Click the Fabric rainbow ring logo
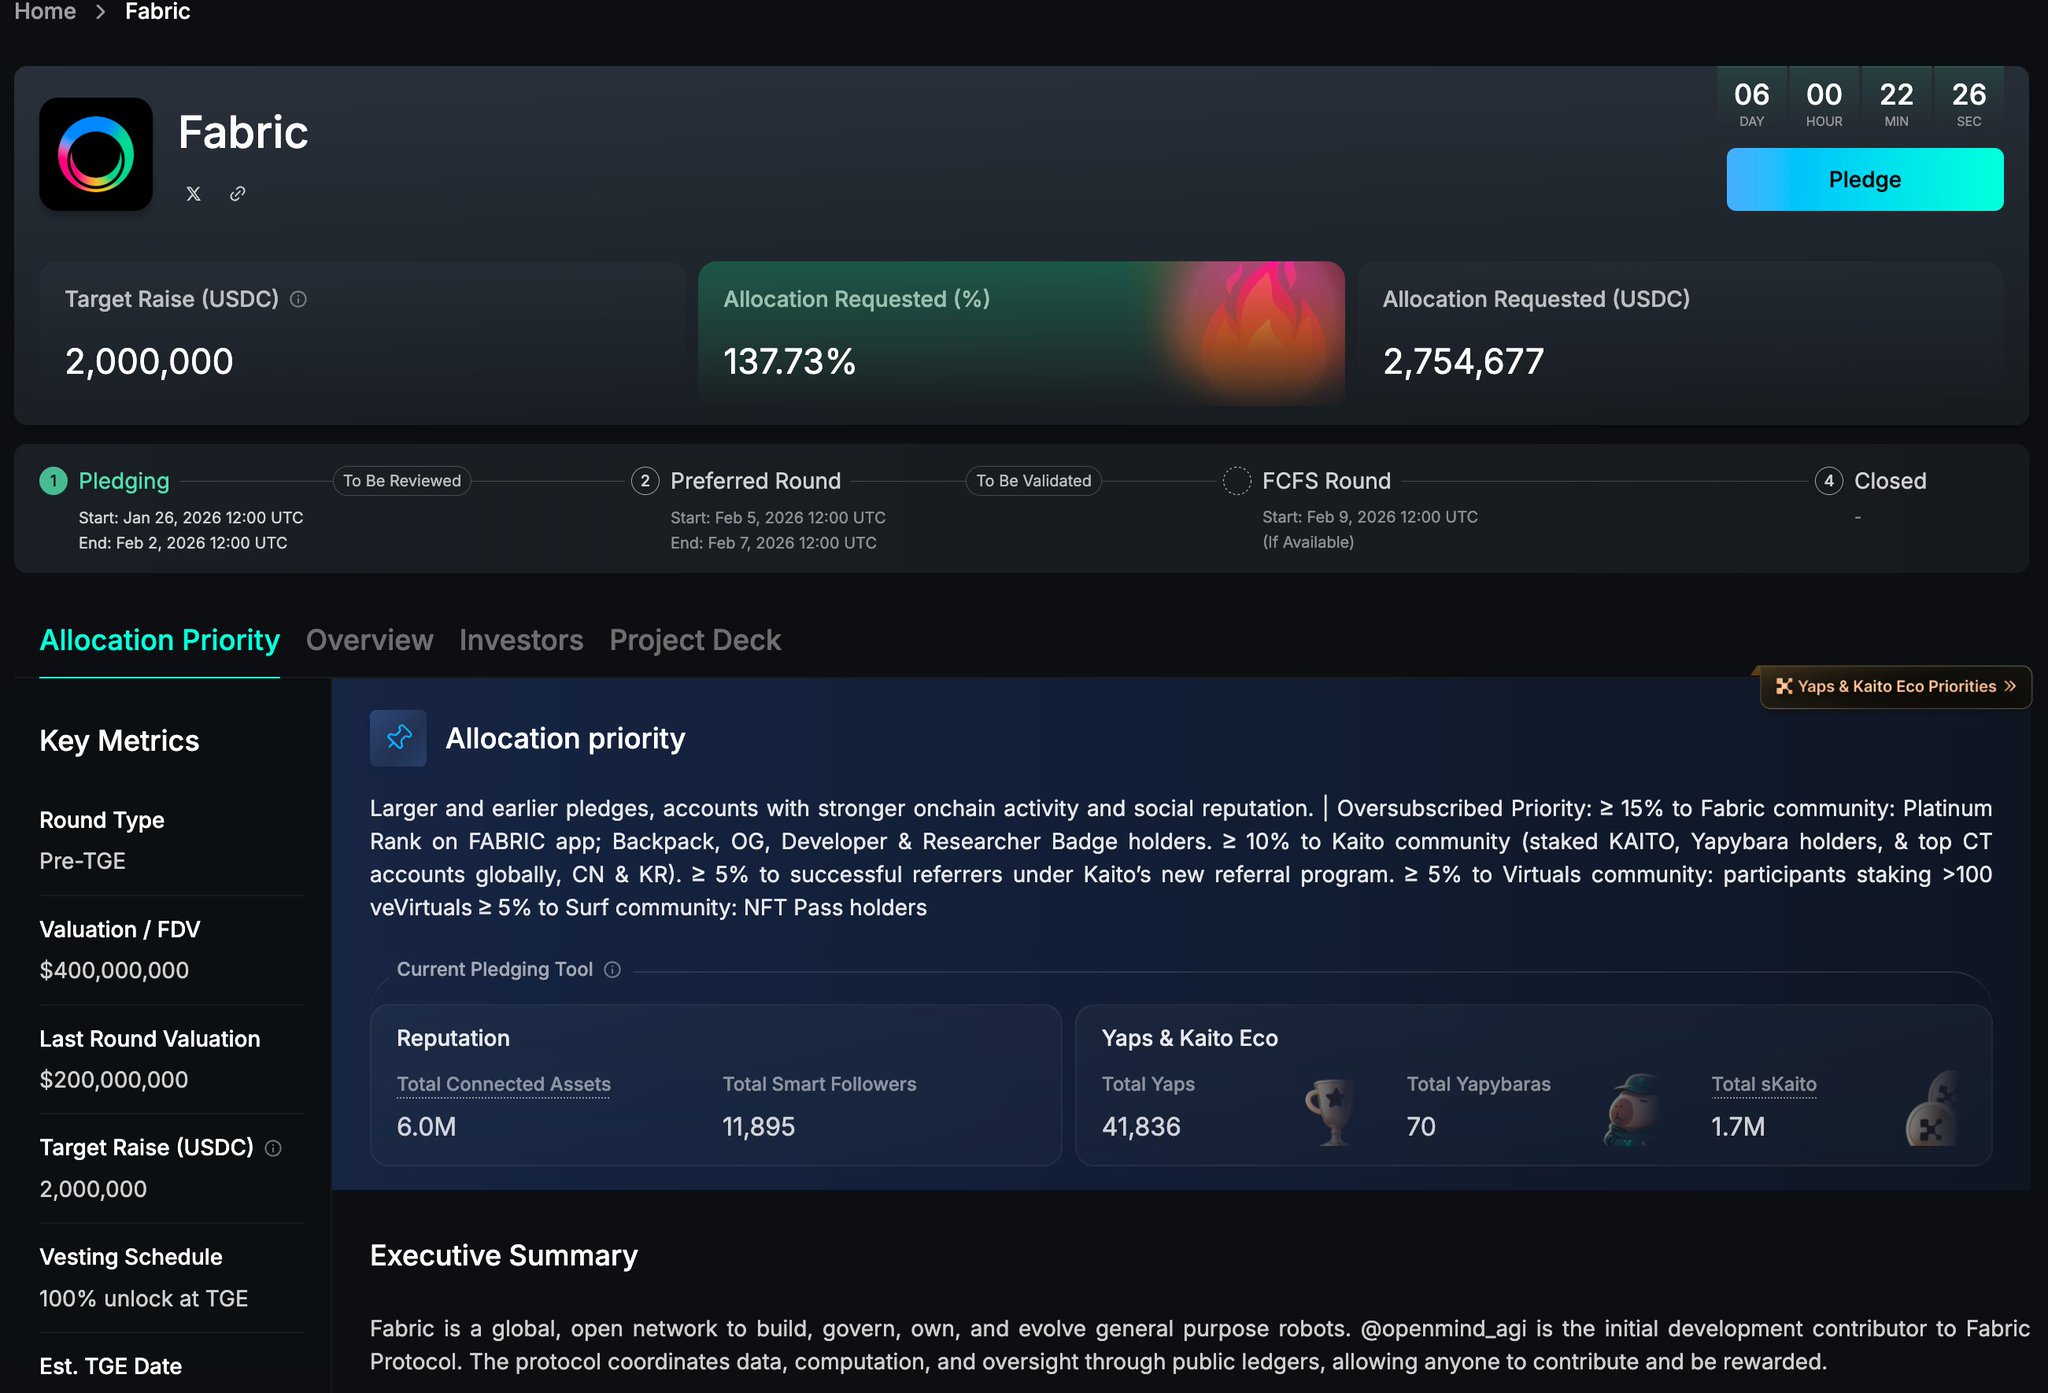Screen dimensions: 2048x1393 [96, 154]
